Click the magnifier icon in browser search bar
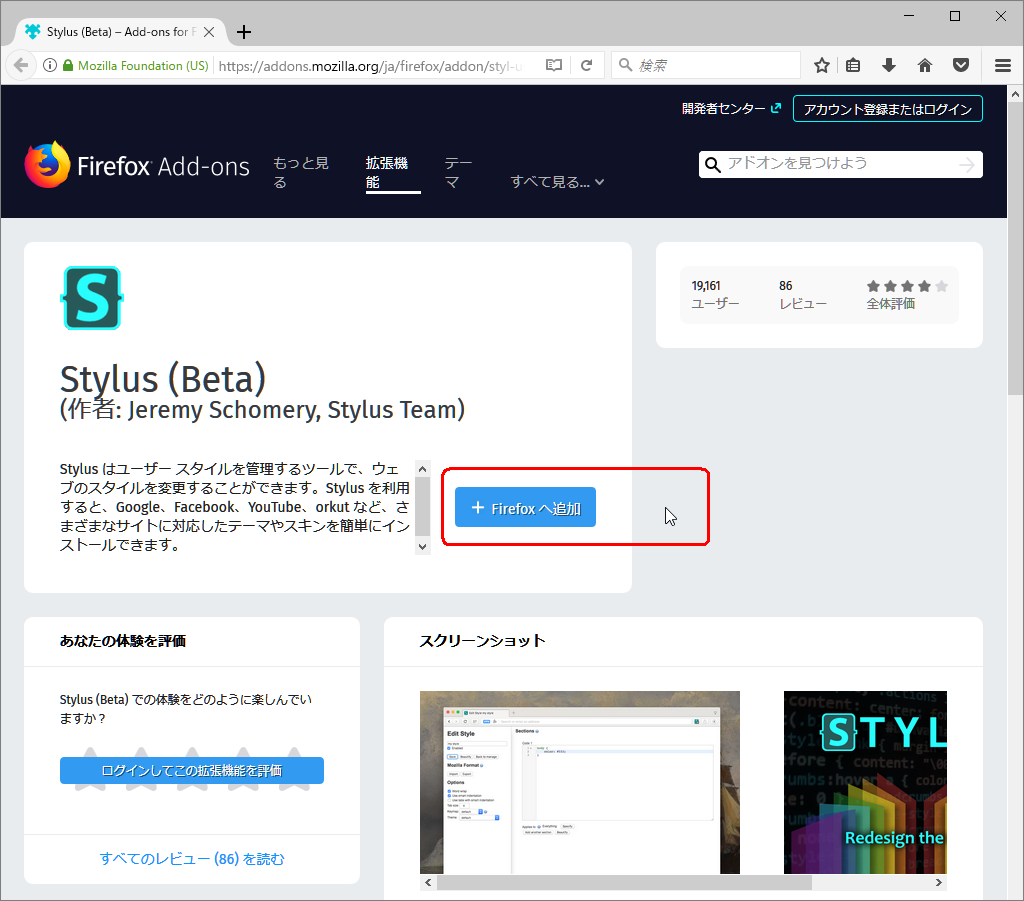 pyautogui.click(x=625, y=65)
